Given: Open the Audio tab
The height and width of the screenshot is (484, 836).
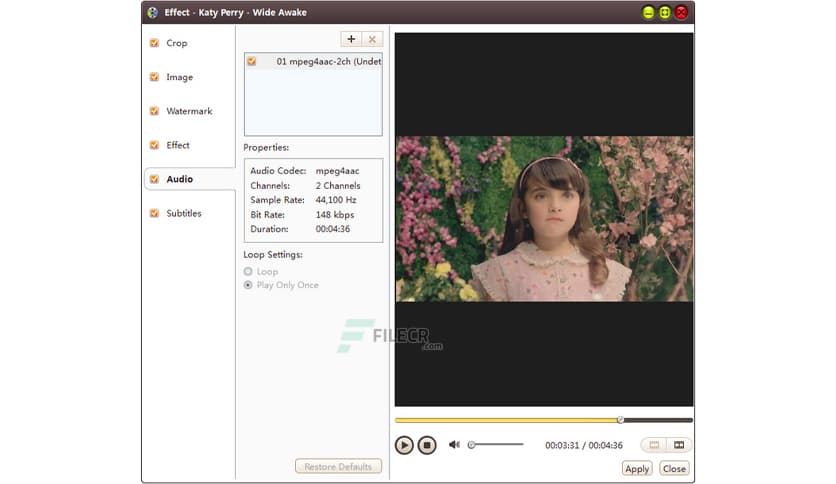Looking at the screenshot, I should 189,179.
